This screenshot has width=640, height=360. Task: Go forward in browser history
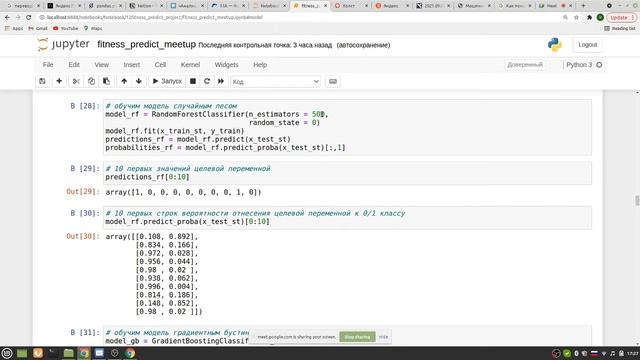point(18,17)
